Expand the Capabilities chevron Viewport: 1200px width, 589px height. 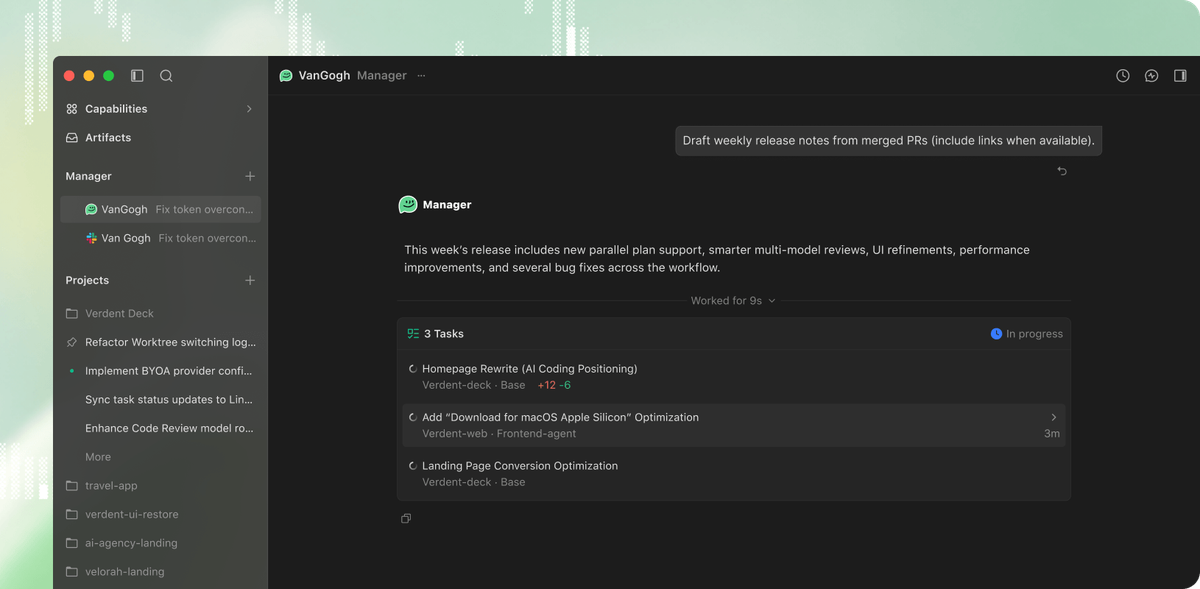(249, 109)
